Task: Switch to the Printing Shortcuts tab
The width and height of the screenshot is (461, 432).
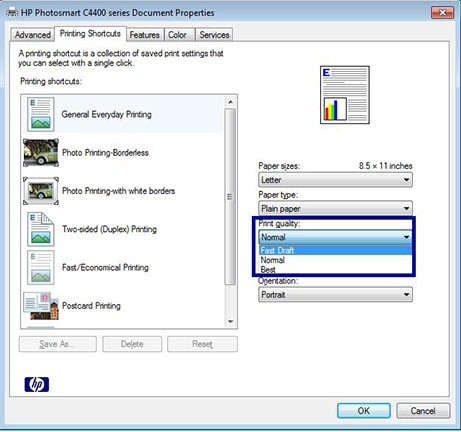Action: (90, 34)
